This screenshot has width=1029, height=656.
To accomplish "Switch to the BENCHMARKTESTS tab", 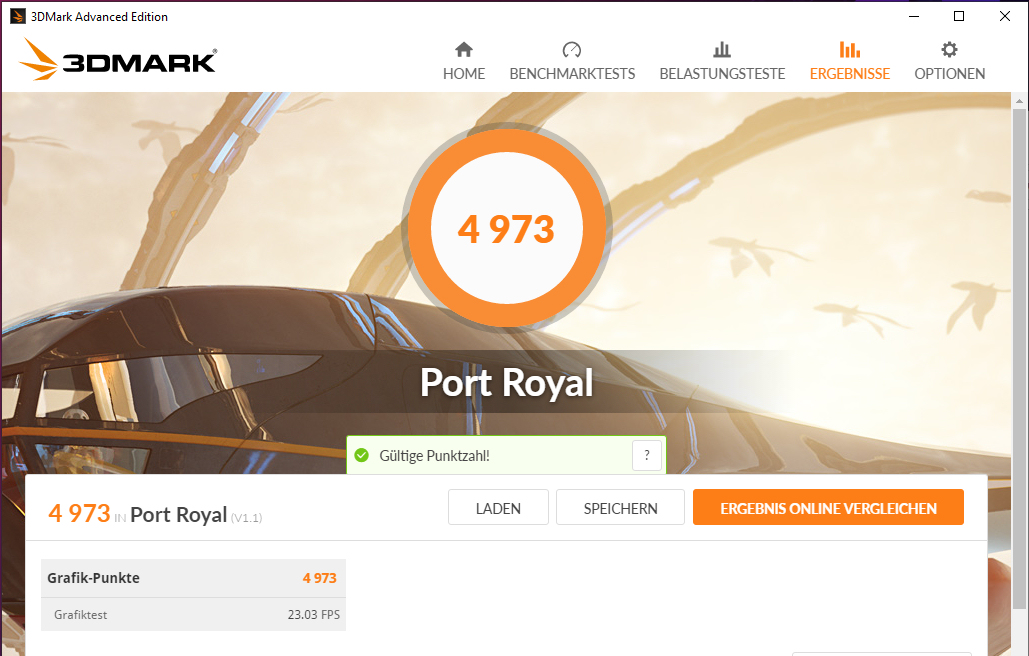I will [x=572, y=73].
